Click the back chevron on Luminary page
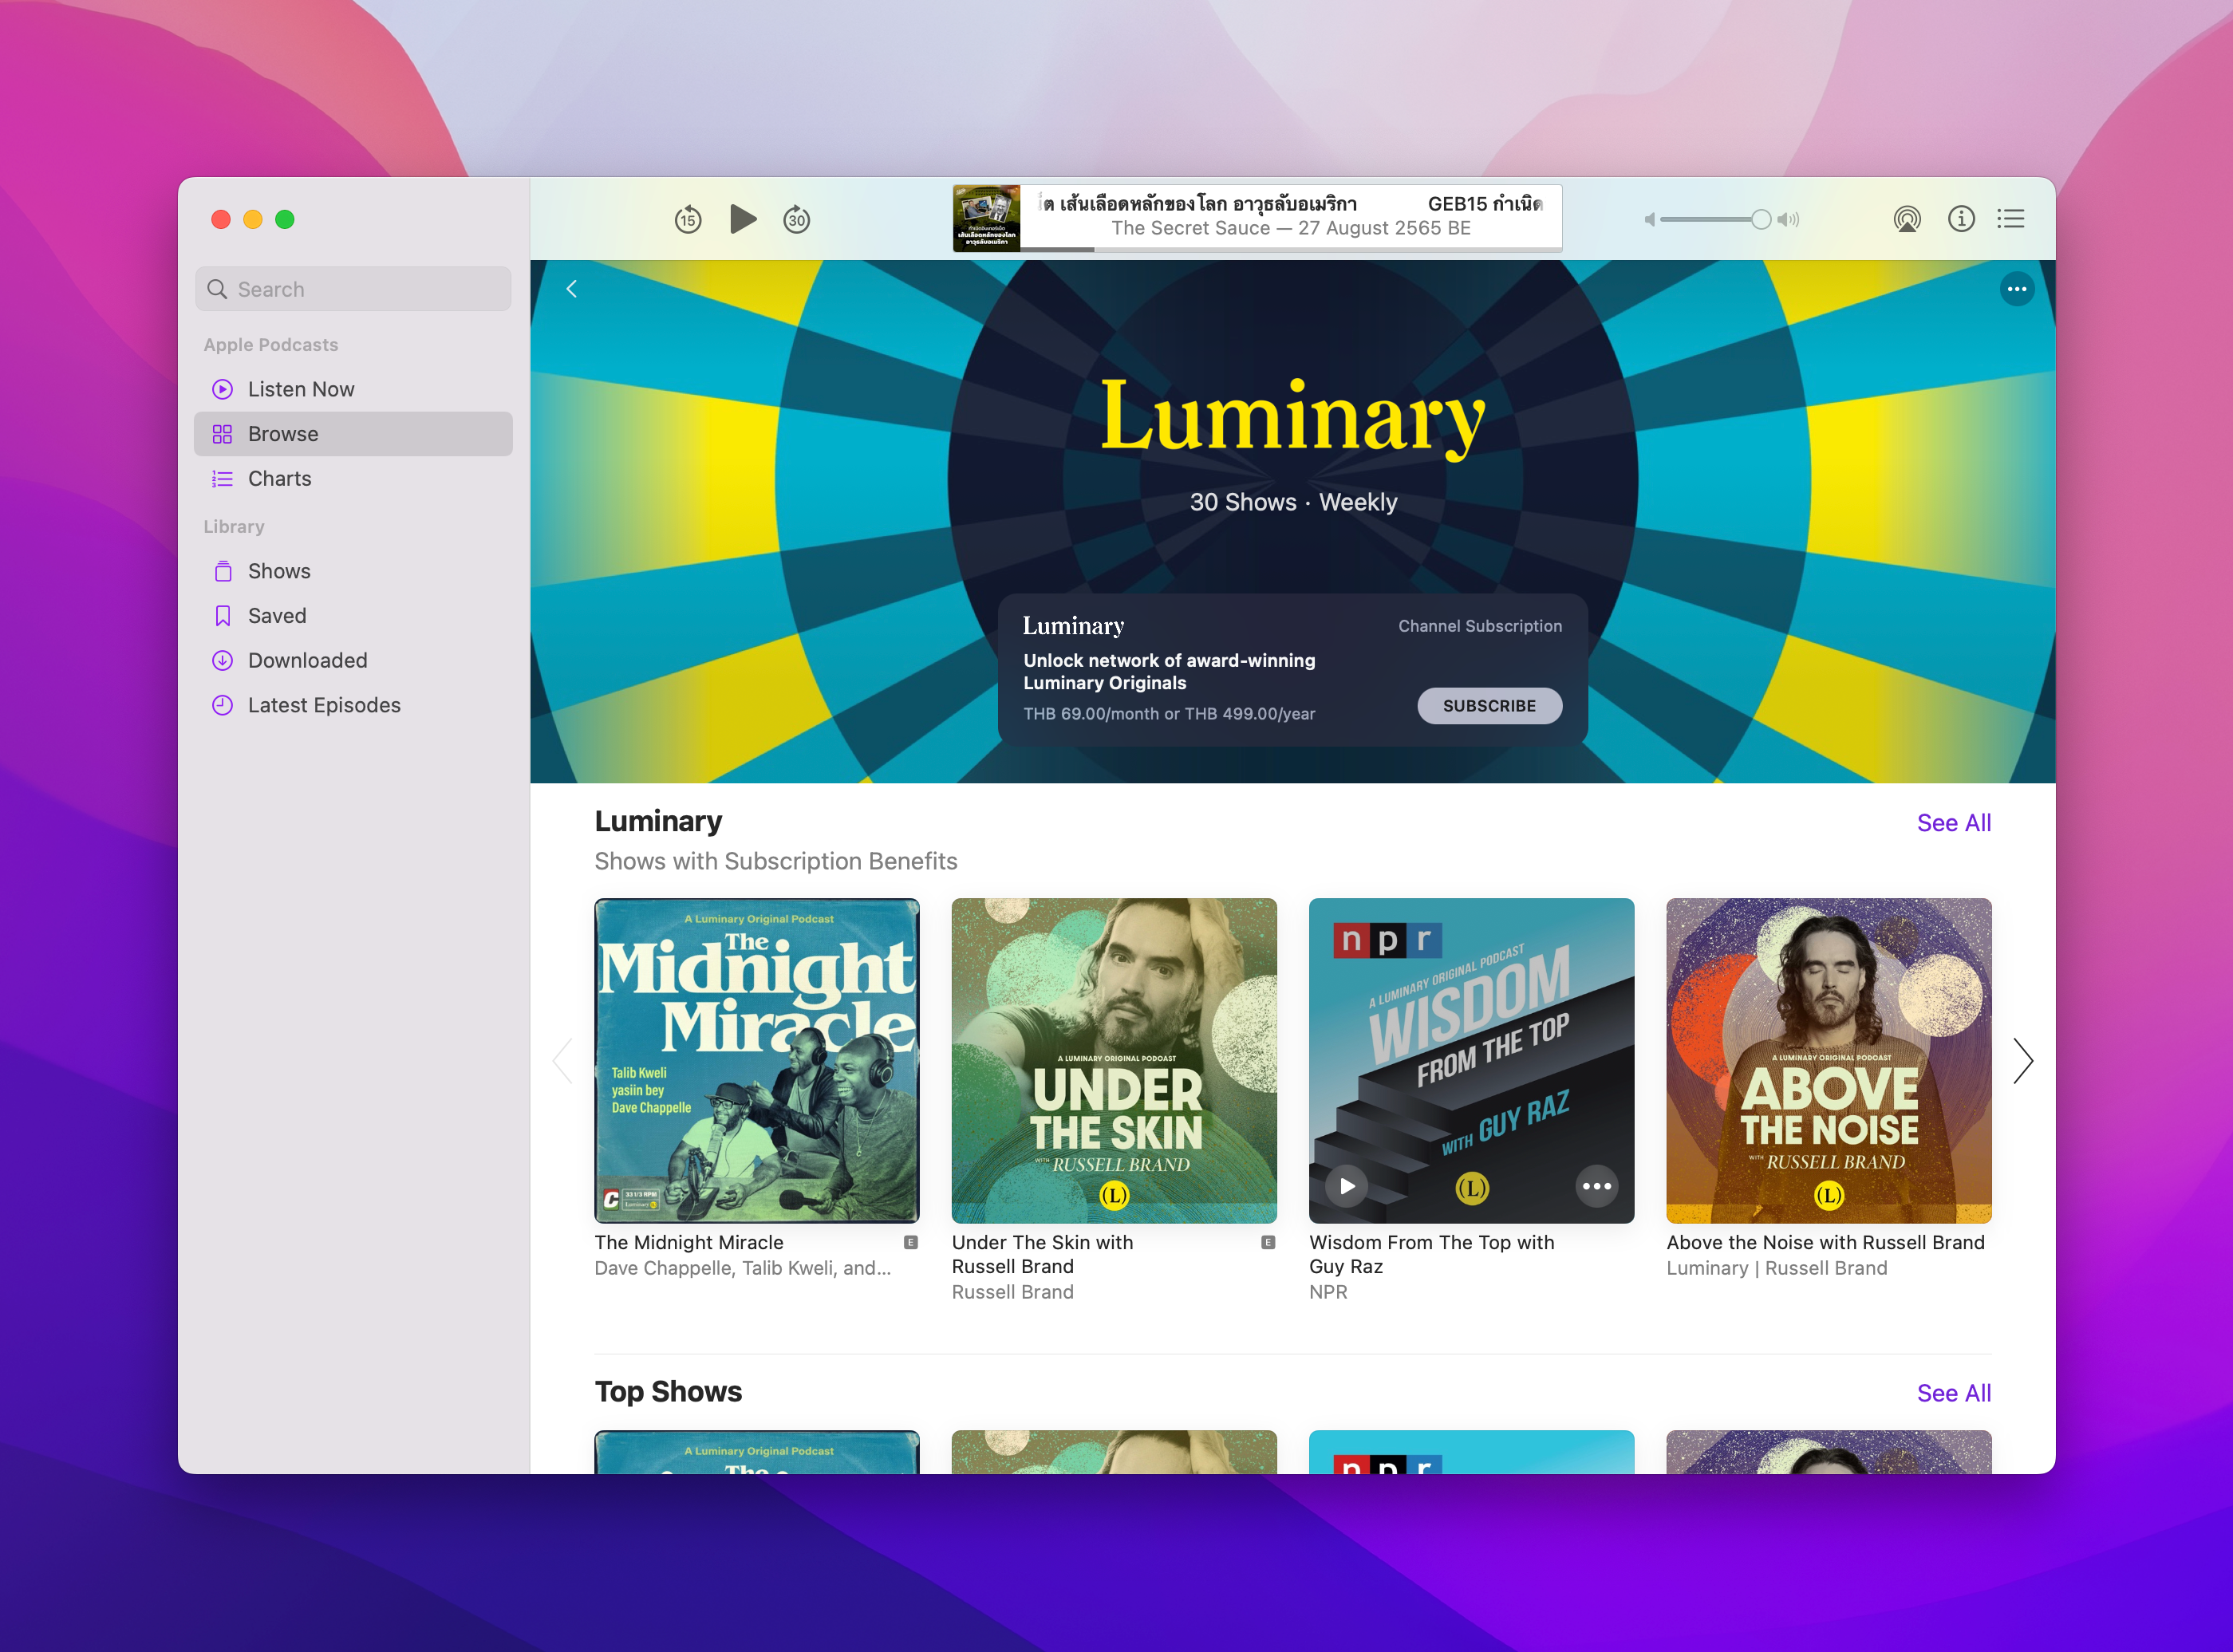Screen dimensions: 2233x1652 coord(572,289)
